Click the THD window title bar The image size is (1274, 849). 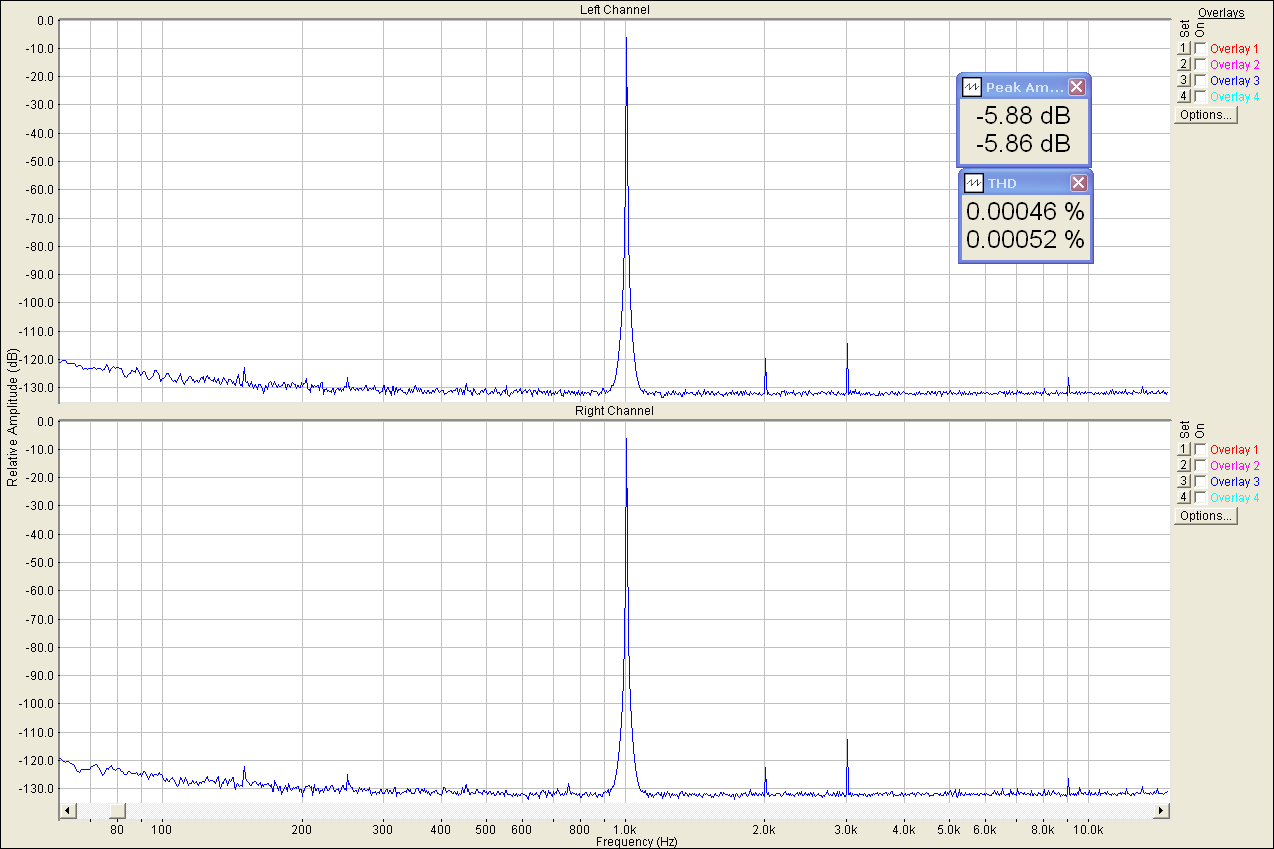(1025, 183)
